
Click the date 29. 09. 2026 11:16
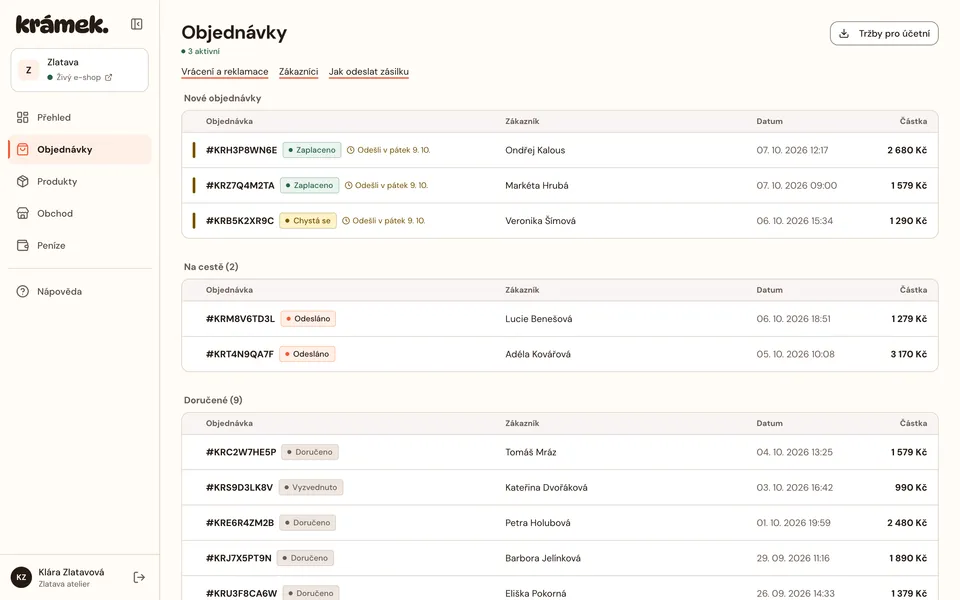[793, 558]
